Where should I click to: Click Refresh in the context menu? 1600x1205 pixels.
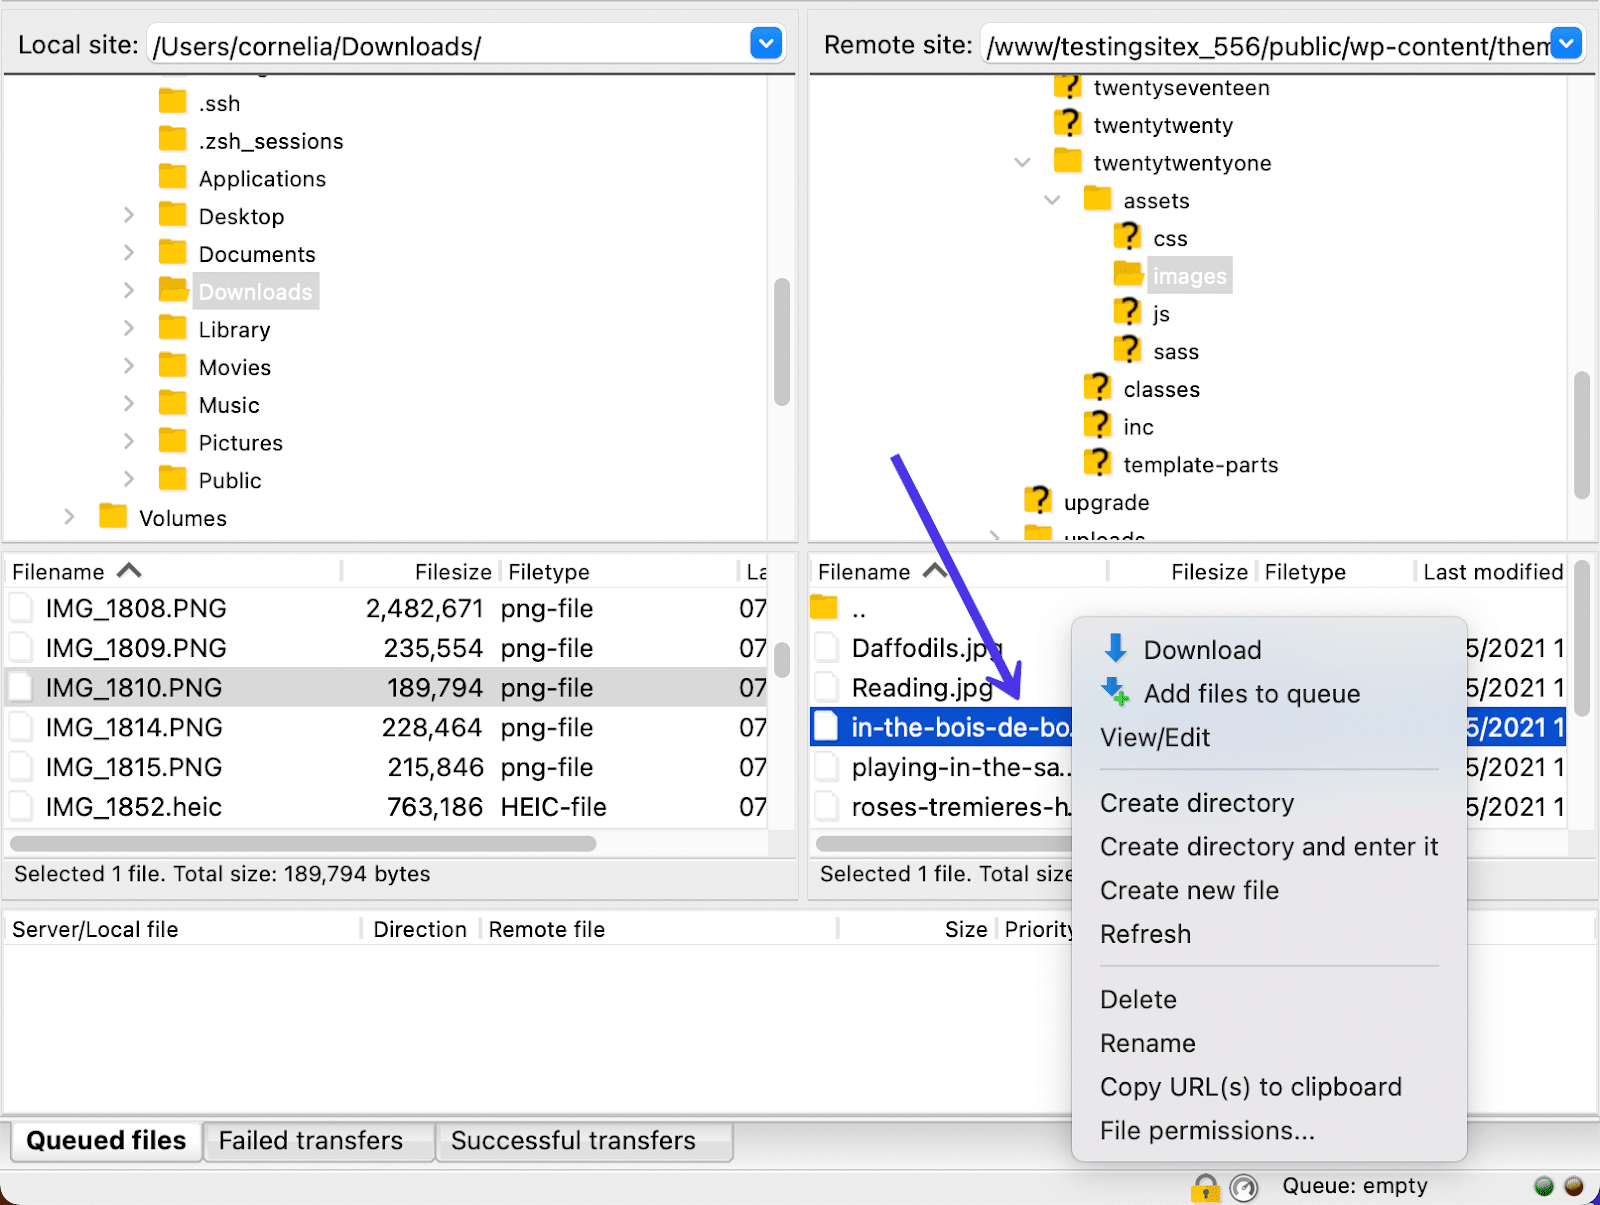pyautogui.click(x=1146, y=934)
